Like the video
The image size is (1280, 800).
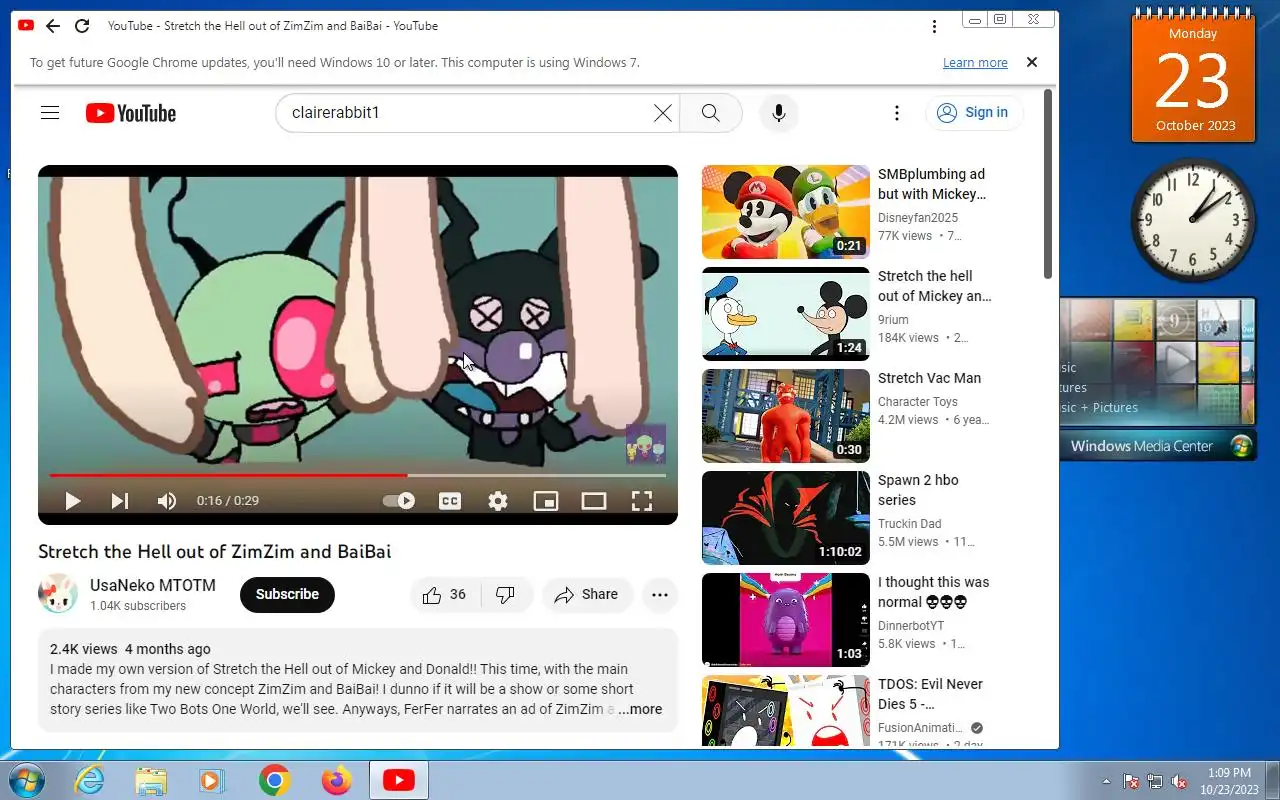coord(445,595)
